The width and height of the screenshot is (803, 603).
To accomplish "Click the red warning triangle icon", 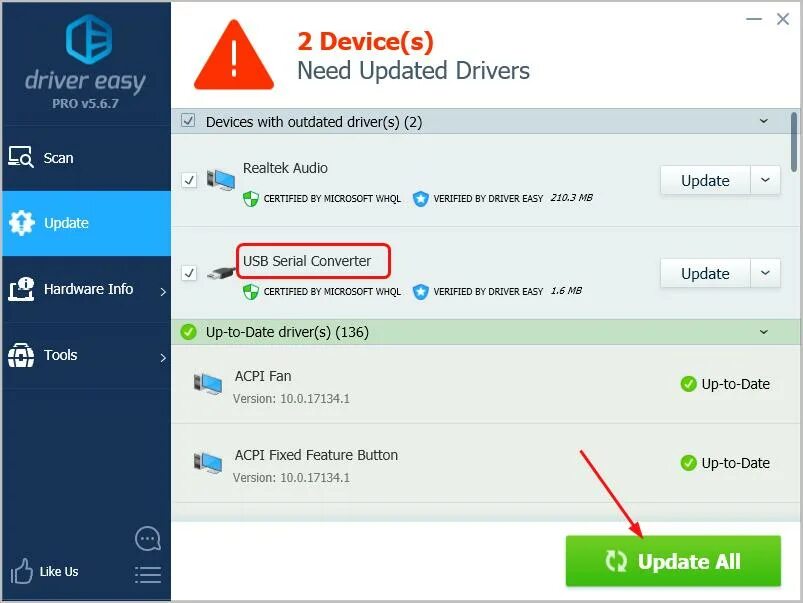I will 234,56.
